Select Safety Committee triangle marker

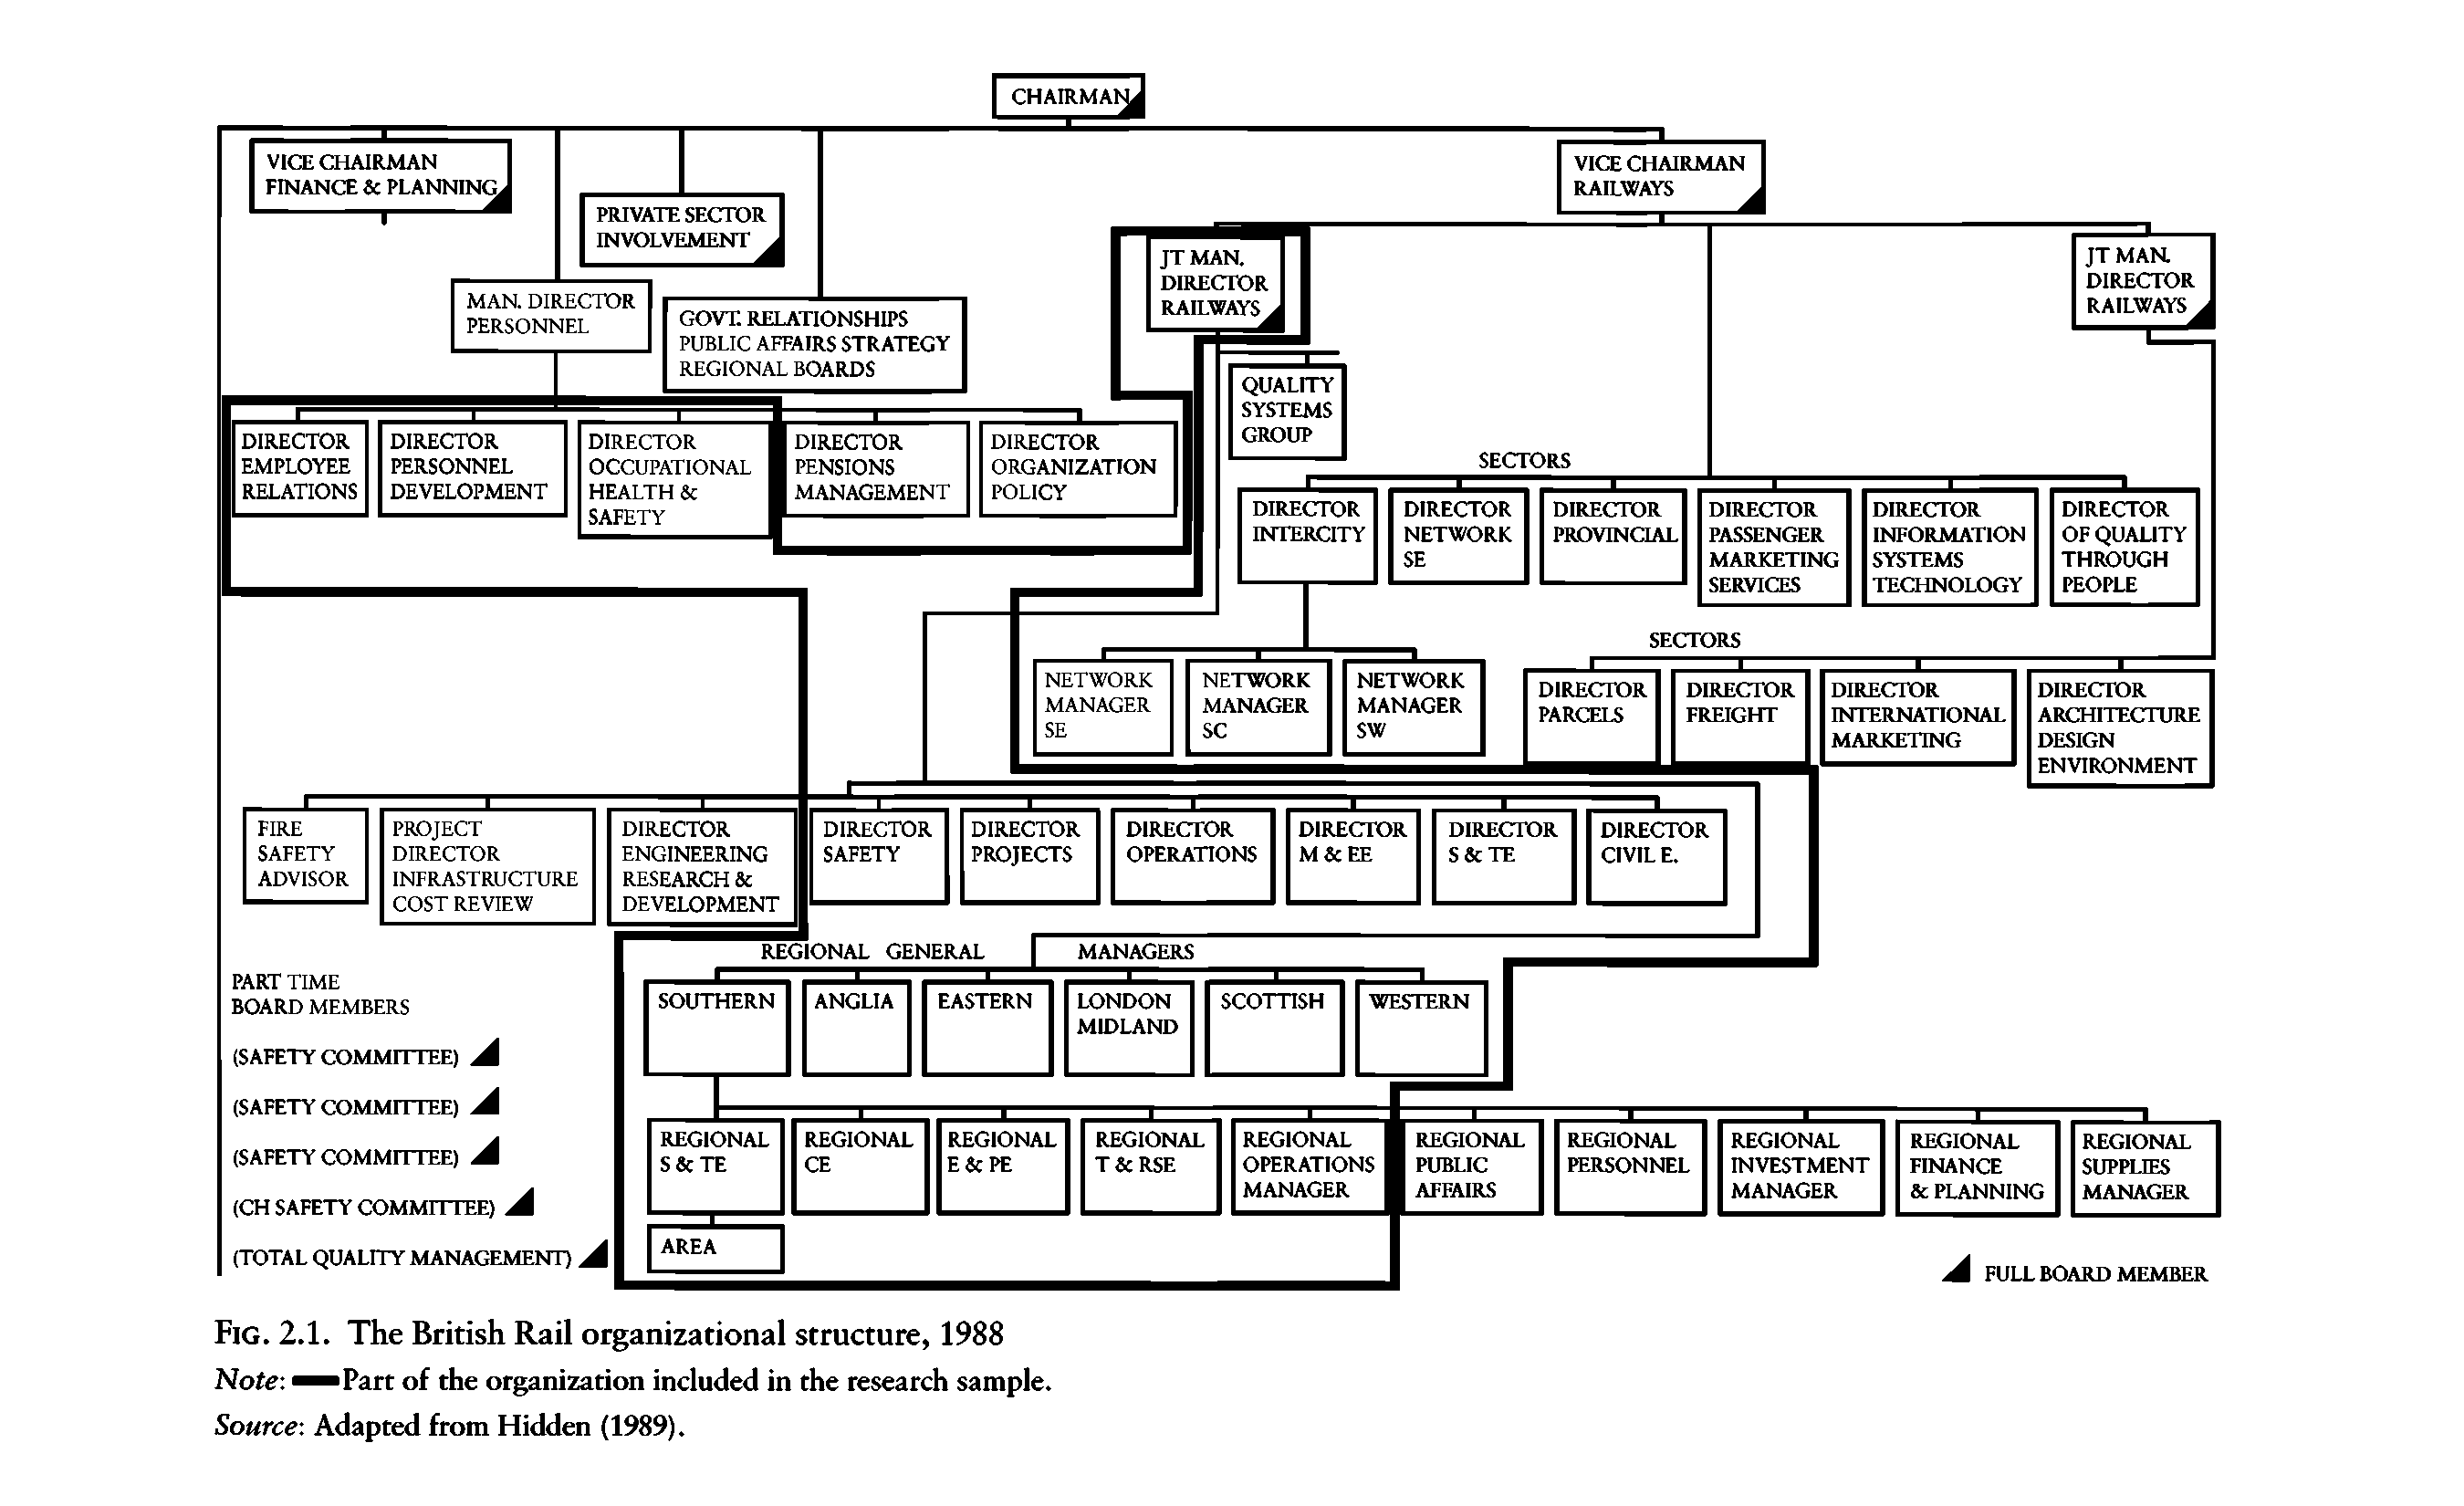tap(489, 1057)
